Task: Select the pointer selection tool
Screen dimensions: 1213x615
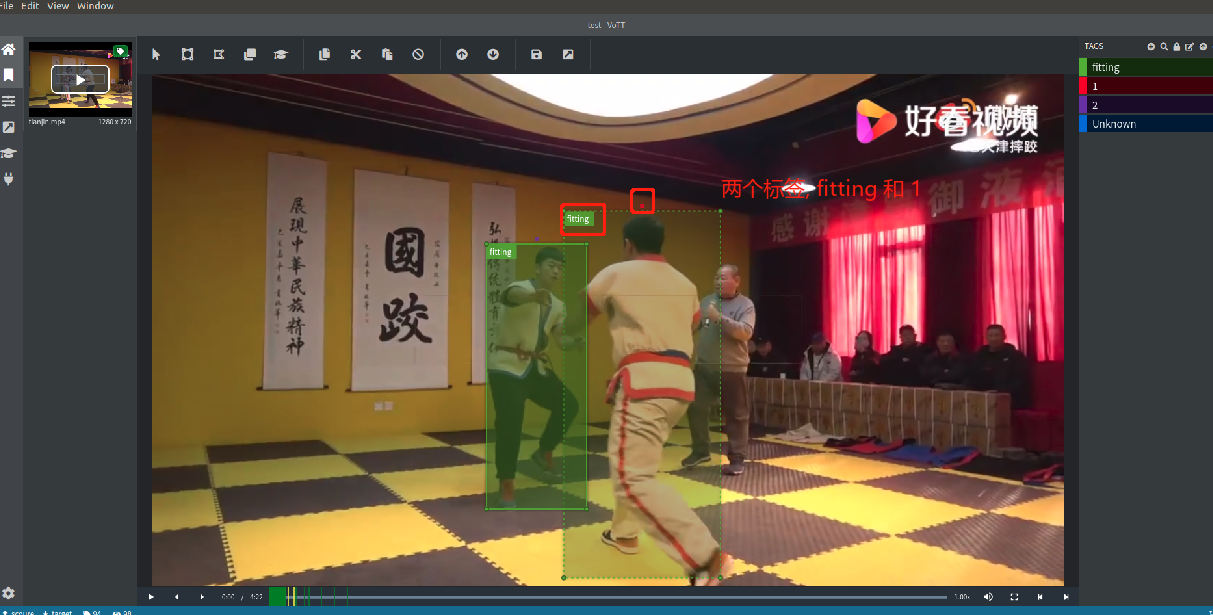Action: click(155, 54)
